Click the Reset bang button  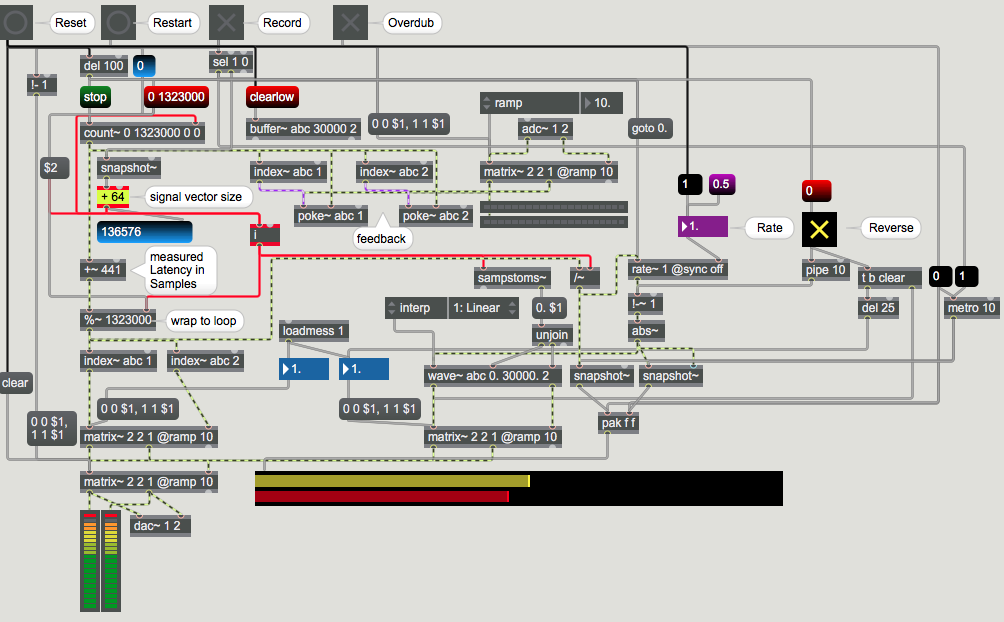coord(18,22)
